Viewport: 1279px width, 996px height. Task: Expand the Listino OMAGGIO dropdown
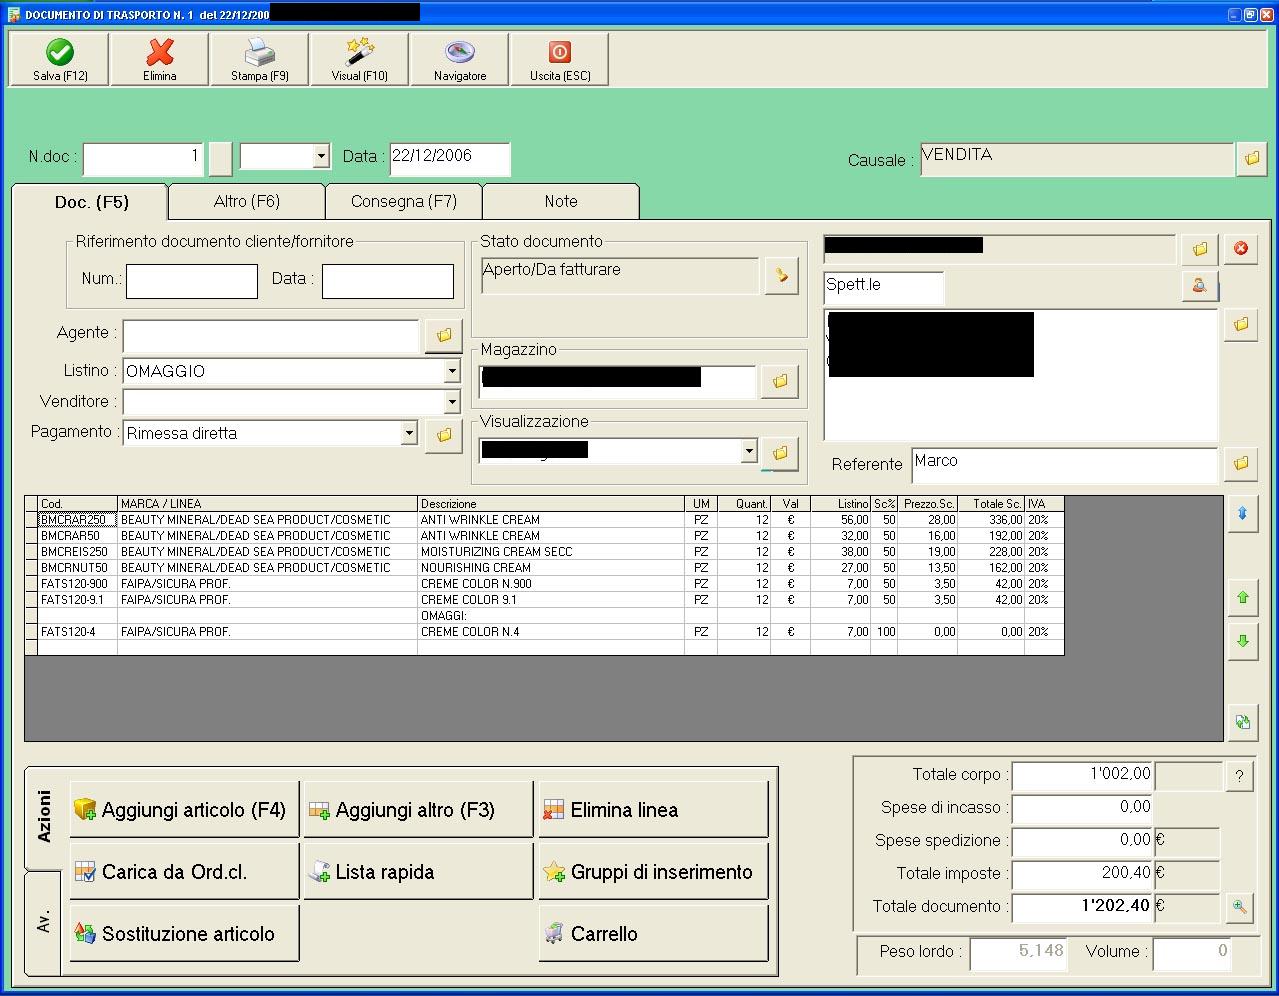point(452,371)
